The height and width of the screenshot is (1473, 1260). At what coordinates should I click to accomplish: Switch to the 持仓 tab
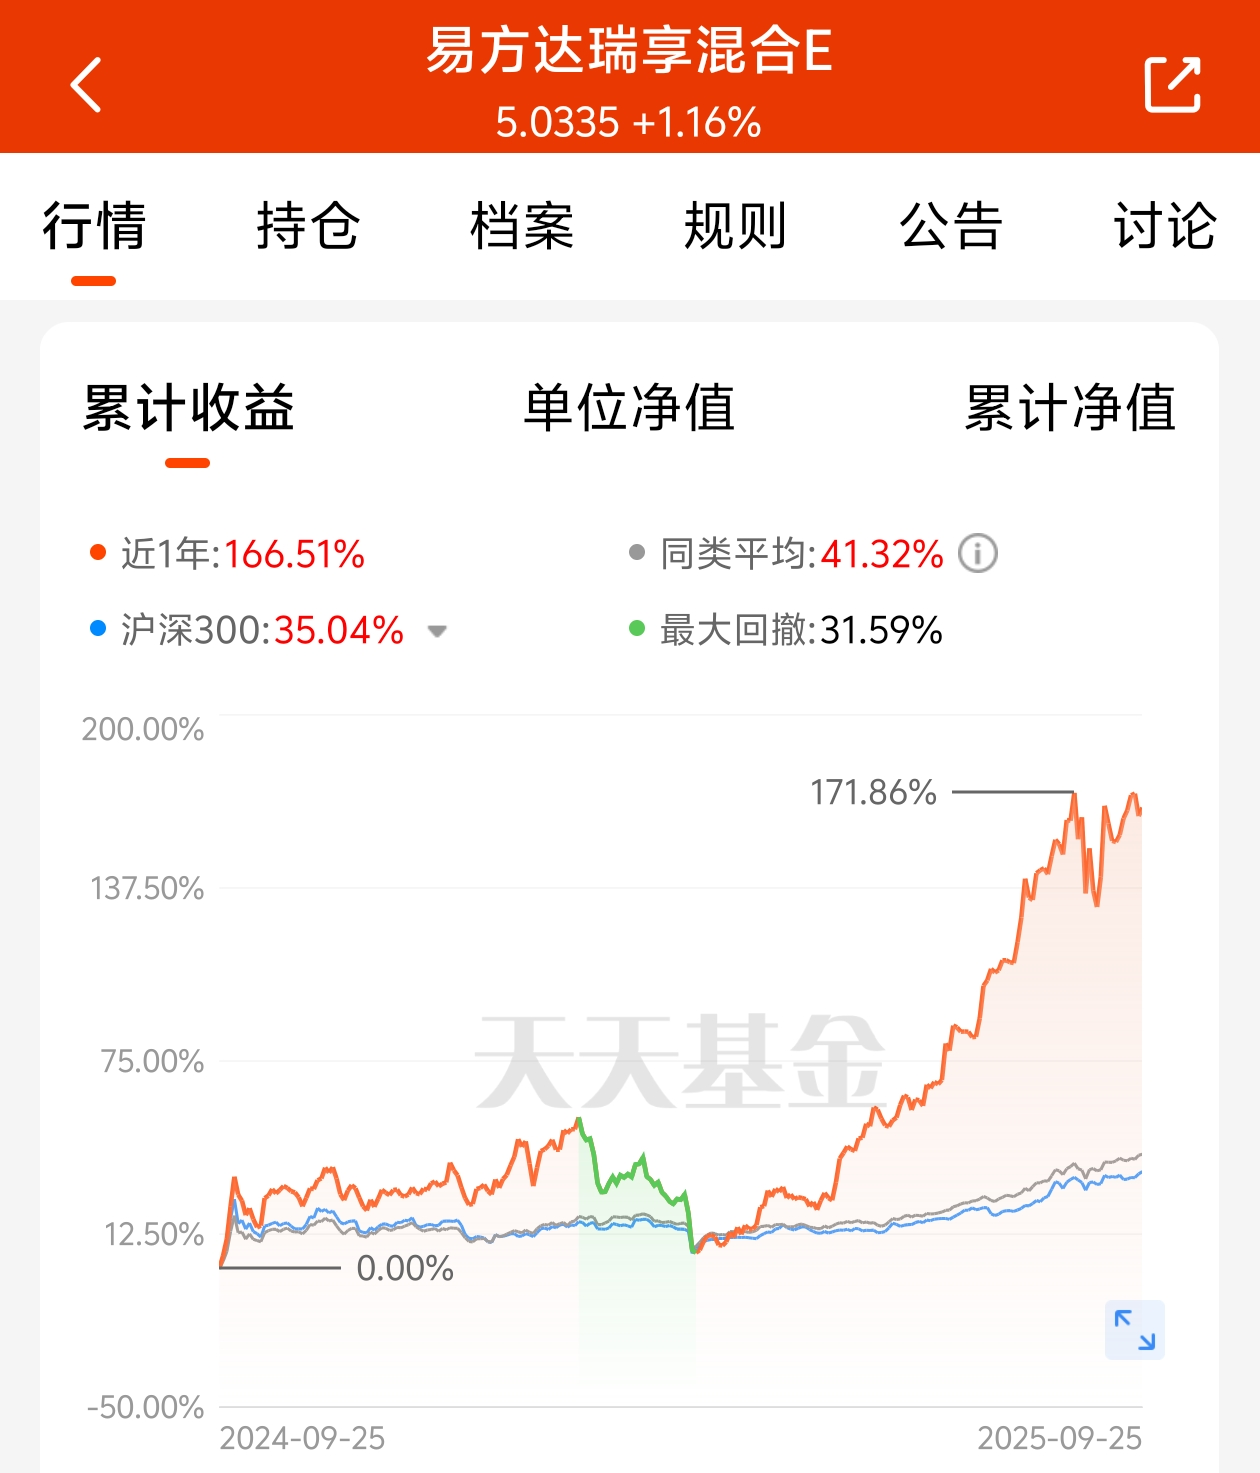[x=308, y=225]
